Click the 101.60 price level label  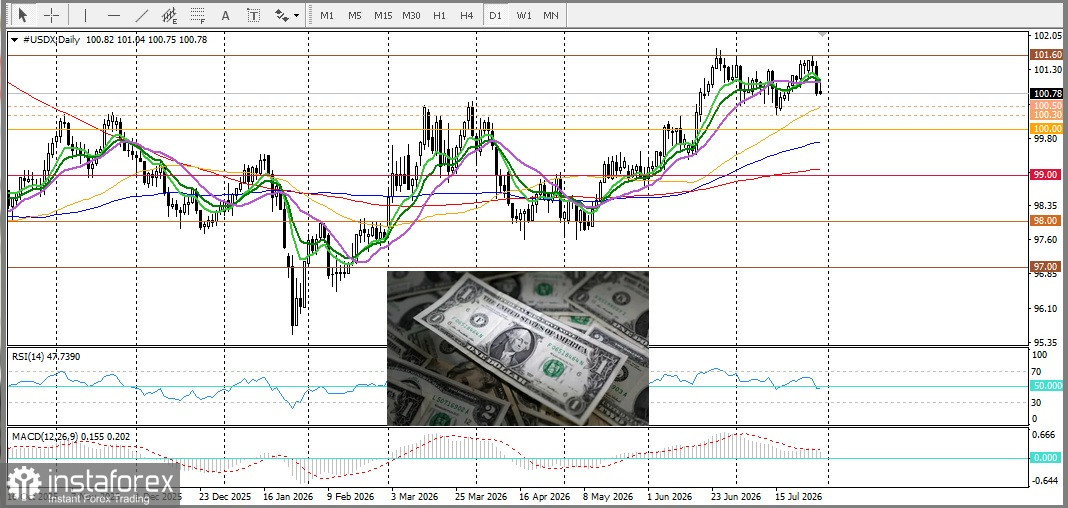click(x=1048, y=54)
